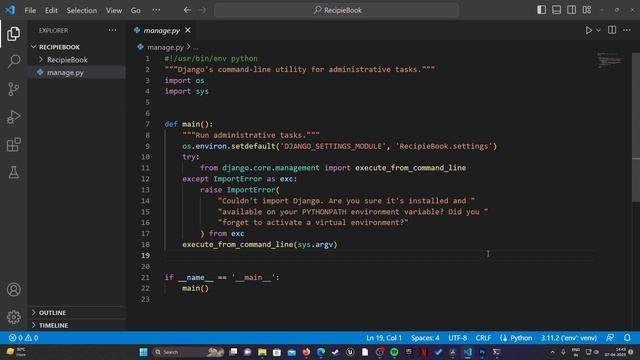Change encoding via UTF-8 status item

coord(458,338)
